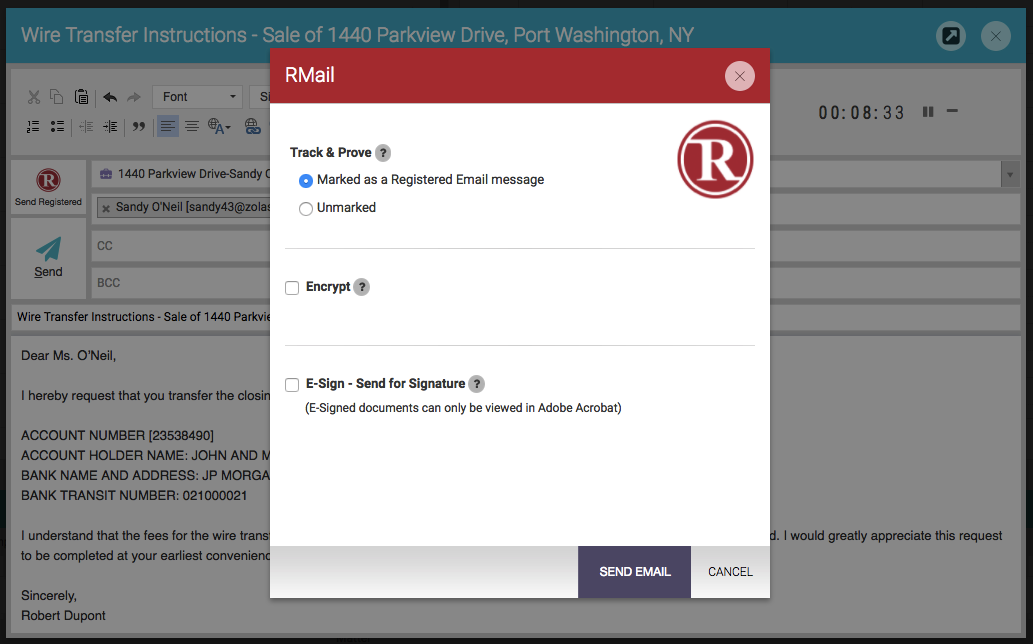
Task: Click the Send paper plane button
Action: (48, 257)
